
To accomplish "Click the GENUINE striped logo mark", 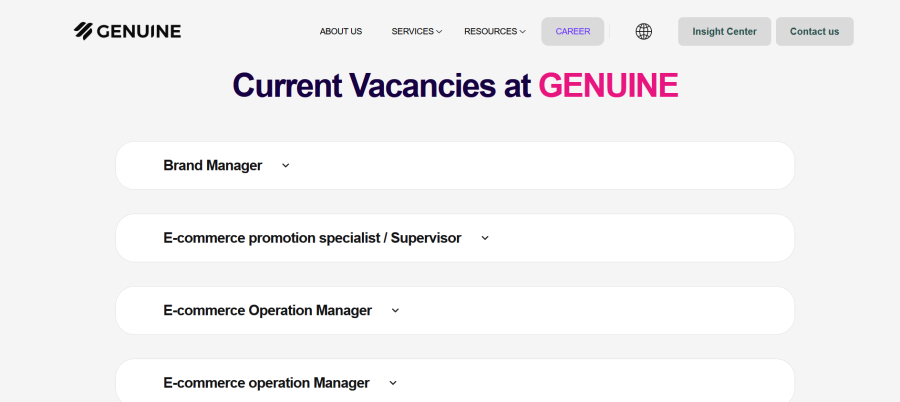I will coord(83,31).
